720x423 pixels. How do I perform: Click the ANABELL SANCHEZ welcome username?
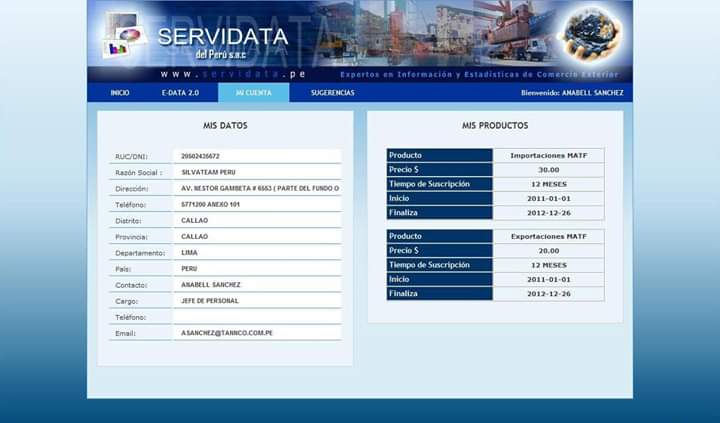(594, 93)
